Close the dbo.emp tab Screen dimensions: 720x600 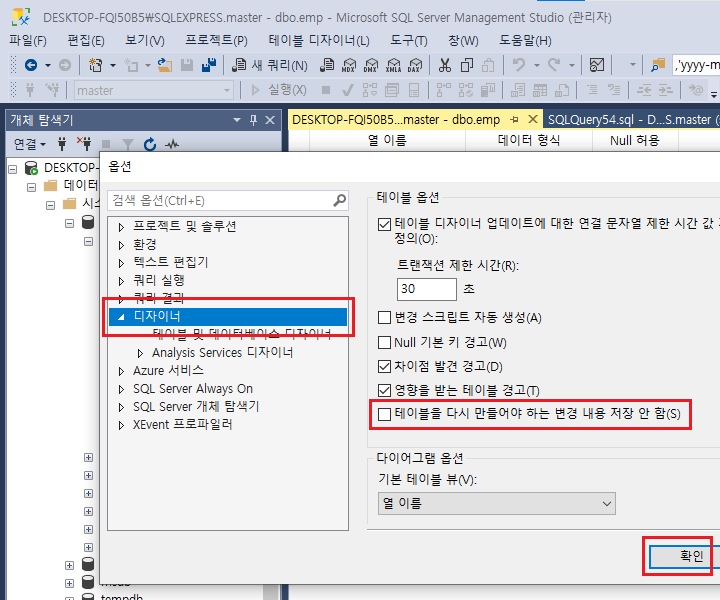pos(533,119)
